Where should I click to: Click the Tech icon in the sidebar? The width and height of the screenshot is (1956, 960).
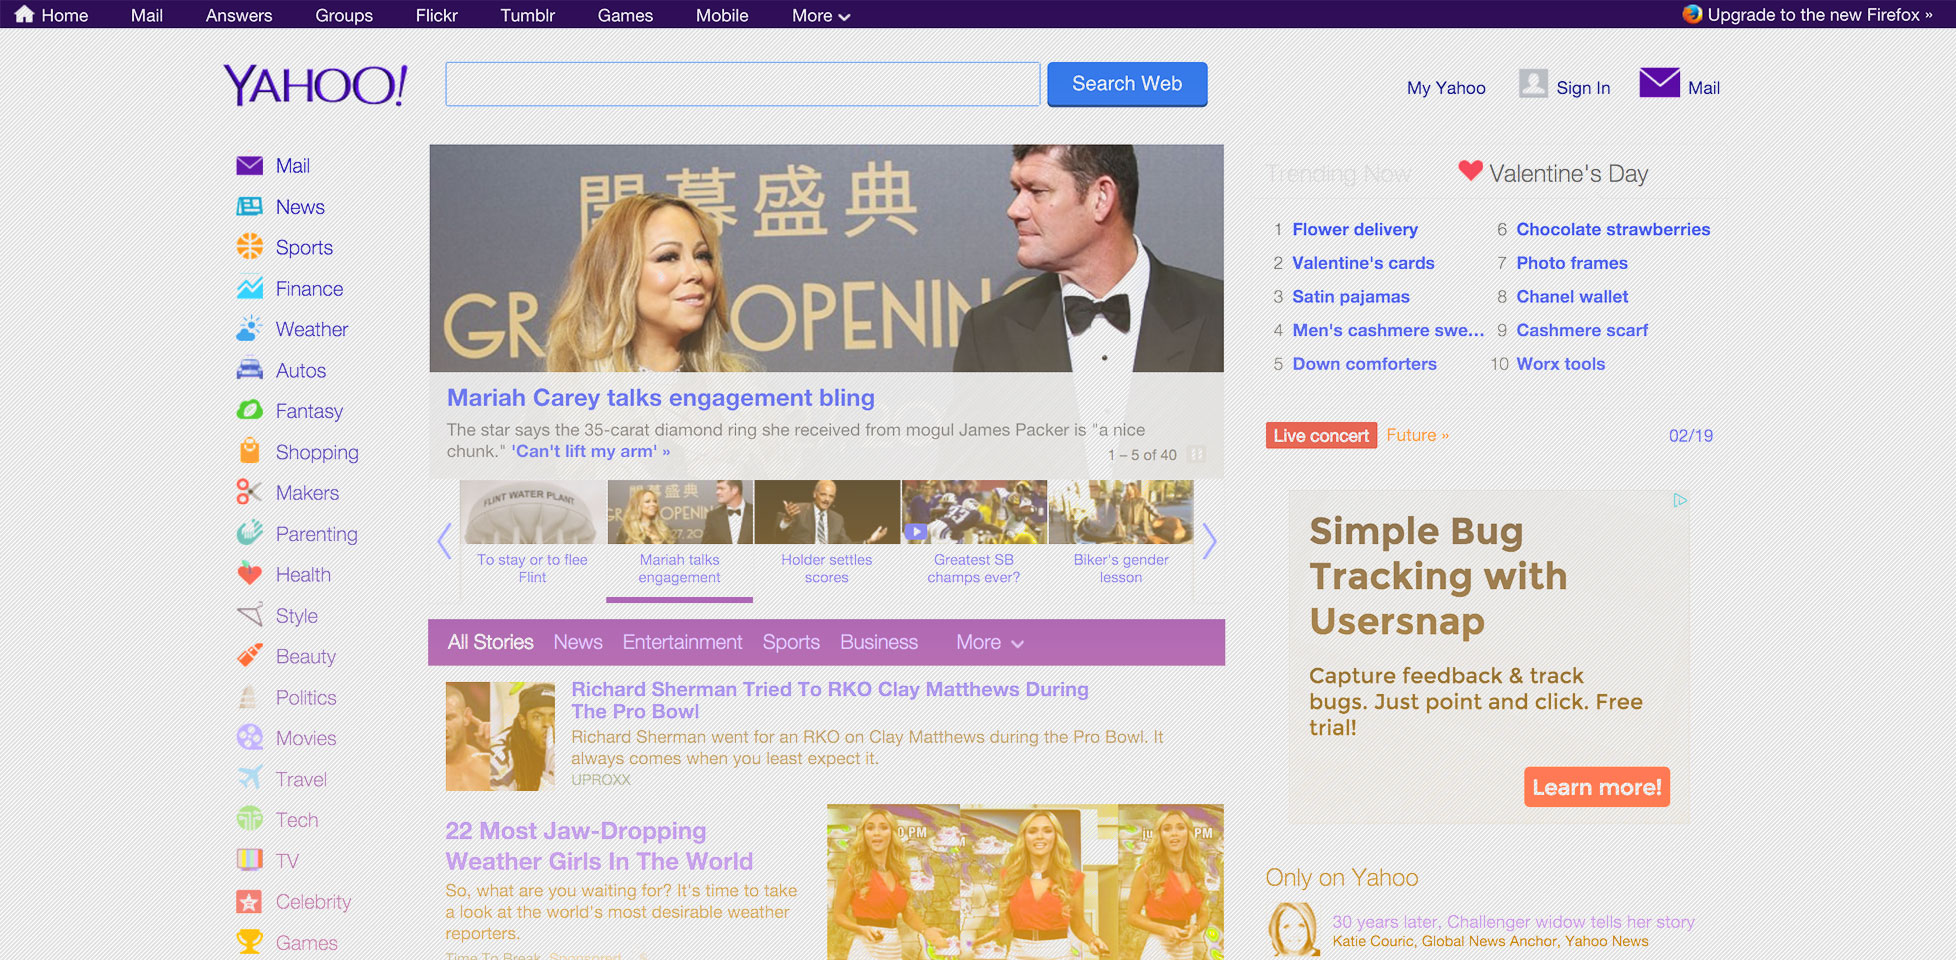(x=250, y=819)
